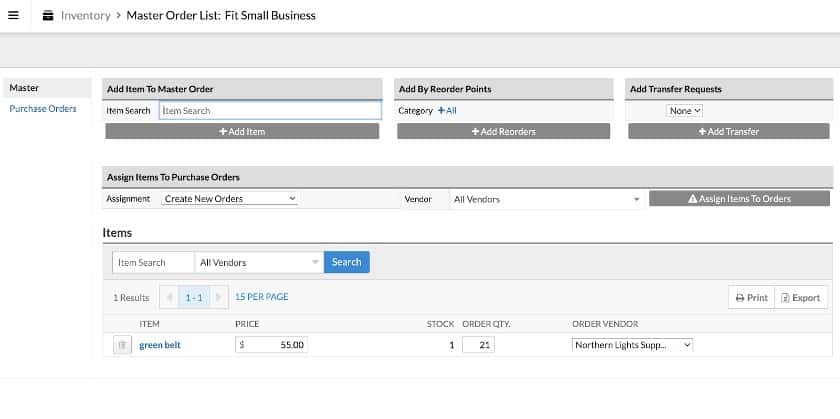840x419 pixels.
Task: Click the plus icon beside All category
Action: point(441,110)
